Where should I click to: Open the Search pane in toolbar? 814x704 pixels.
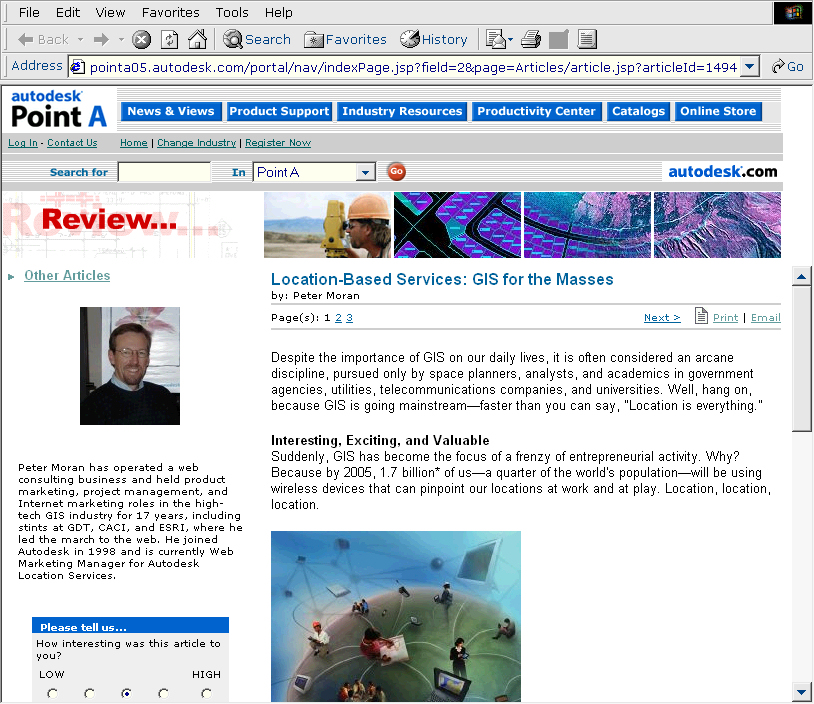point(256,39)
